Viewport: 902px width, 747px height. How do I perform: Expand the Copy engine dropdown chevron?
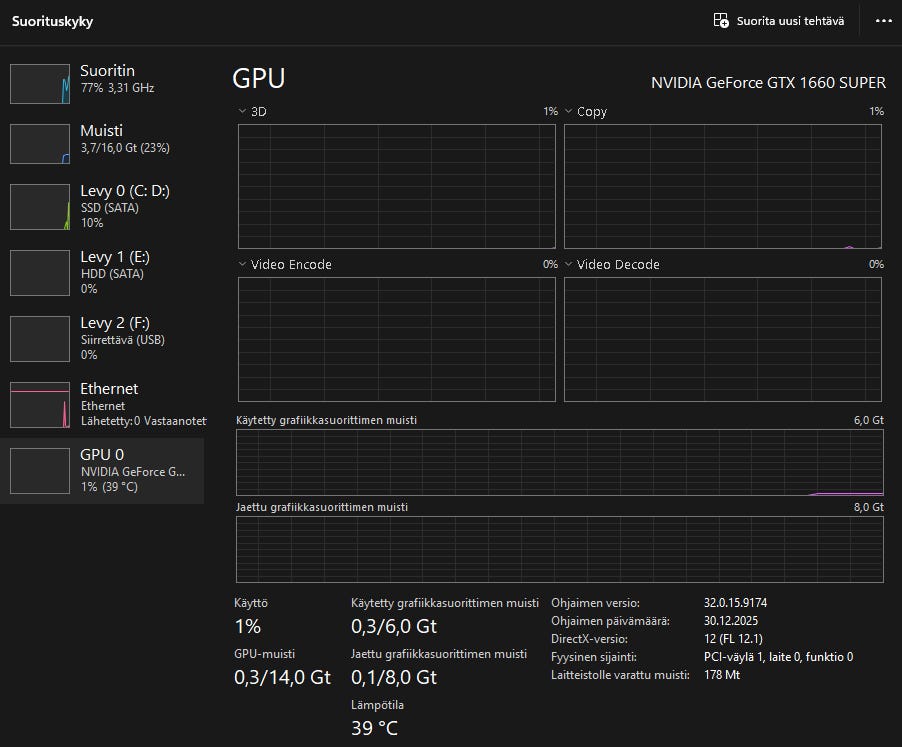click(569, 112)
